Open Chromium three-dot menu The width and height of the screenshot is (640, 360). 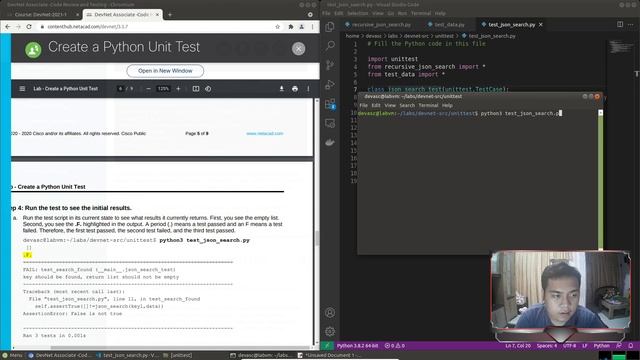pyautogui.click(x=312, y=27)
